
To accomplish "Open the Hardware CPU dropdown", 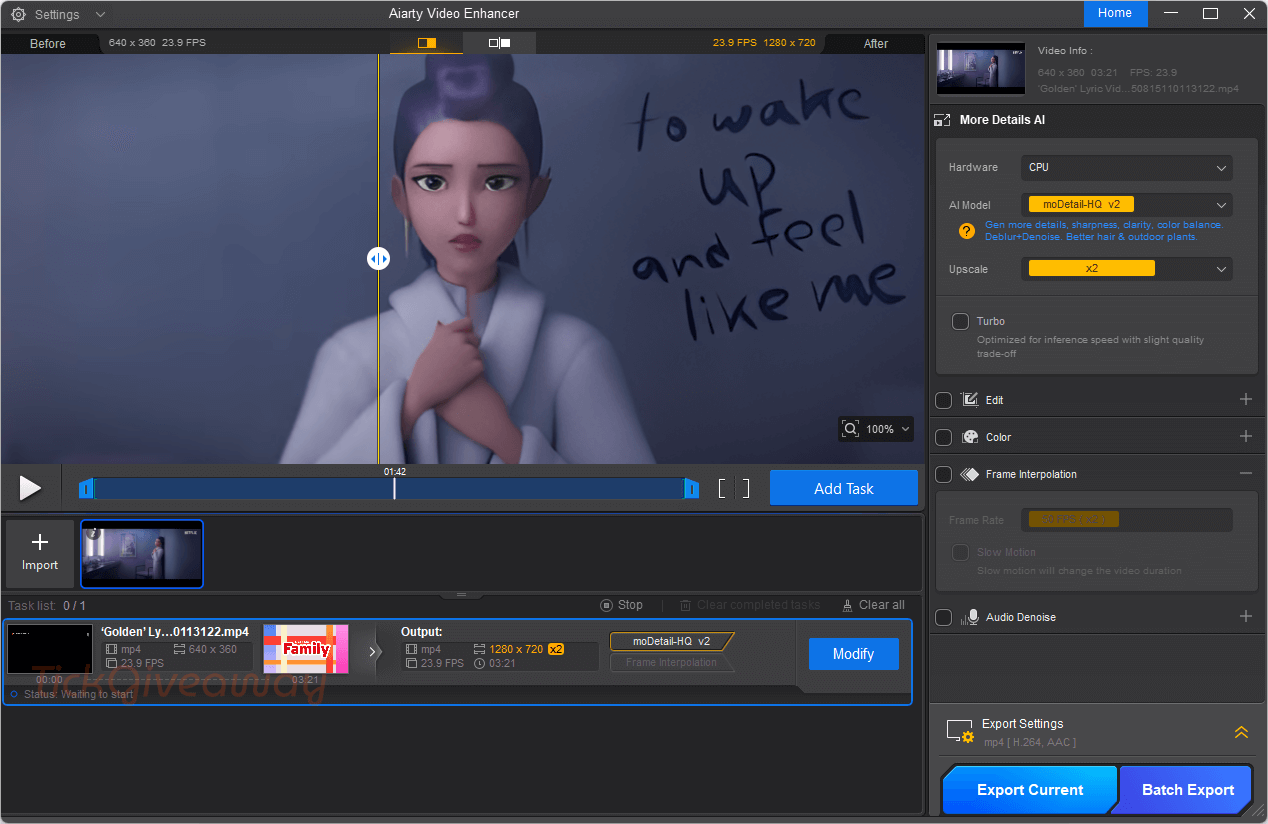I will pos(1126,168).
